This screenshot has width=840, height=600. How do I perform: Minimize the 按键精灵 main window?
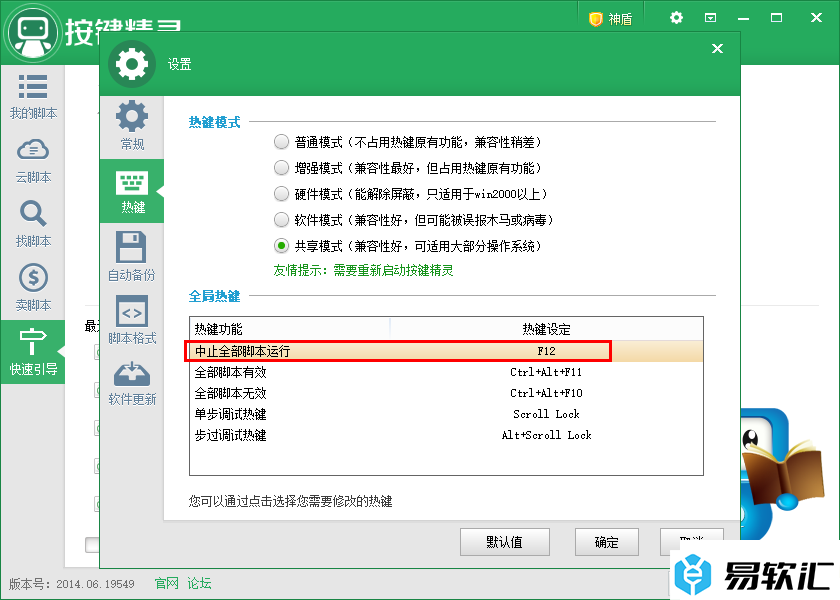coord(743,19)
